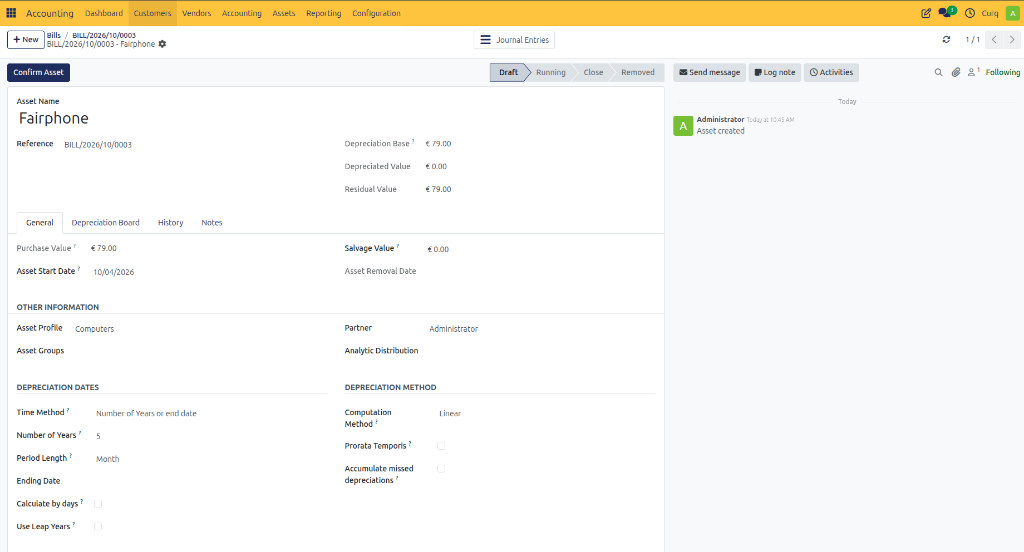Edit the Asset Start Date field
This screenshot has width=1024, height=552.
pos(208,272)
